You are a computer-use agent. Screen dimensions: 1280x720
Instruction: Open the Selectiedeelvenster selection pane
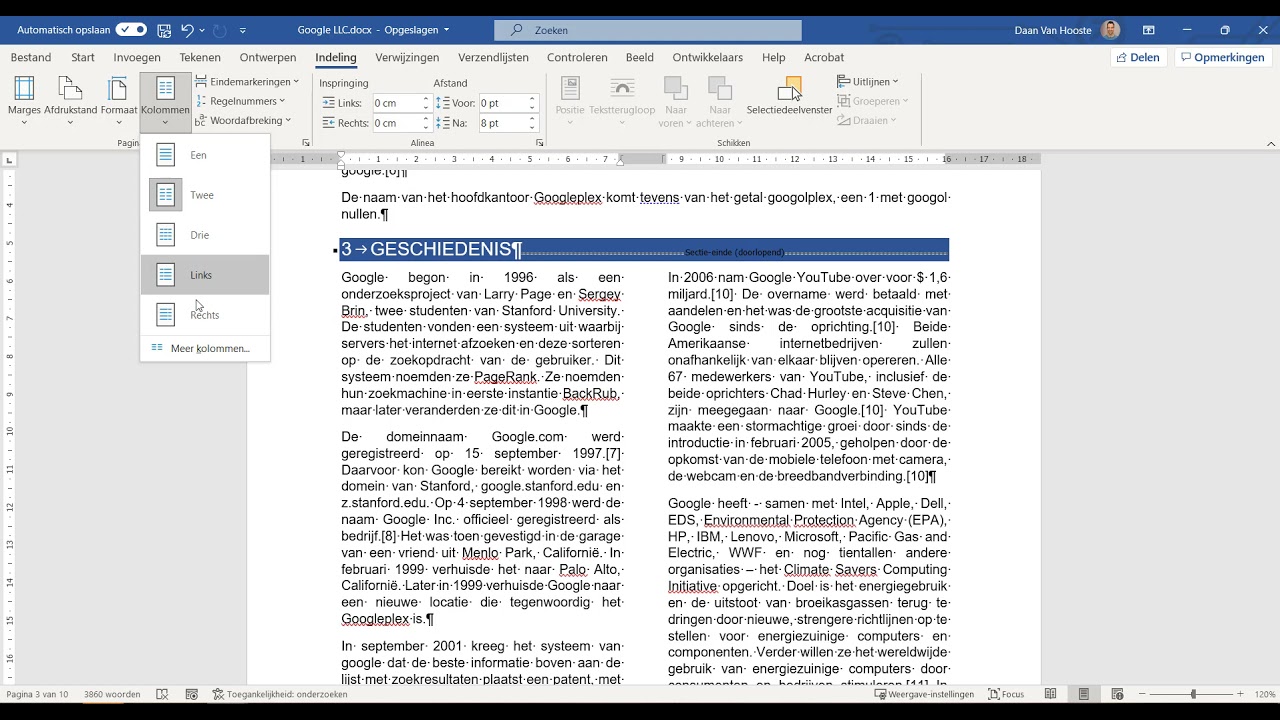[x=790, y=96]
